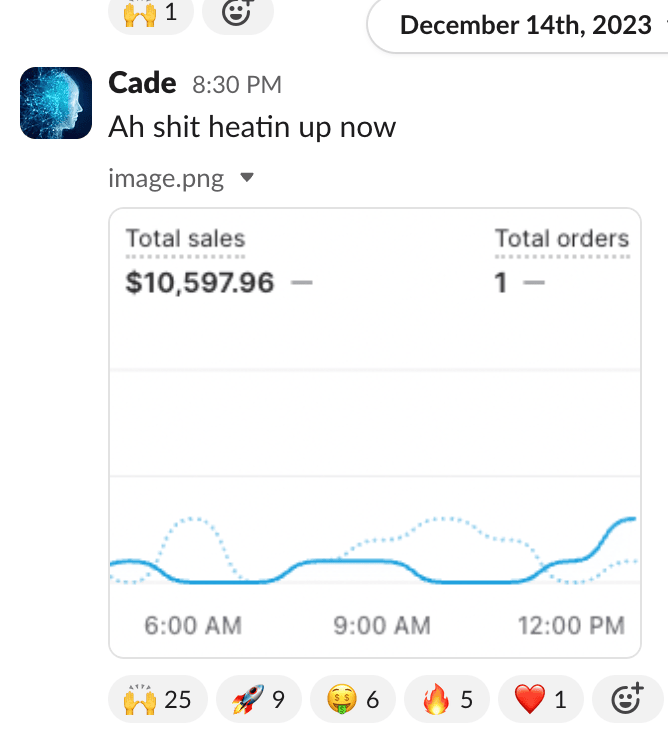668x744 pixels.
Task: Toggle the raised hands reaction with 25
Action: [156, 699]
